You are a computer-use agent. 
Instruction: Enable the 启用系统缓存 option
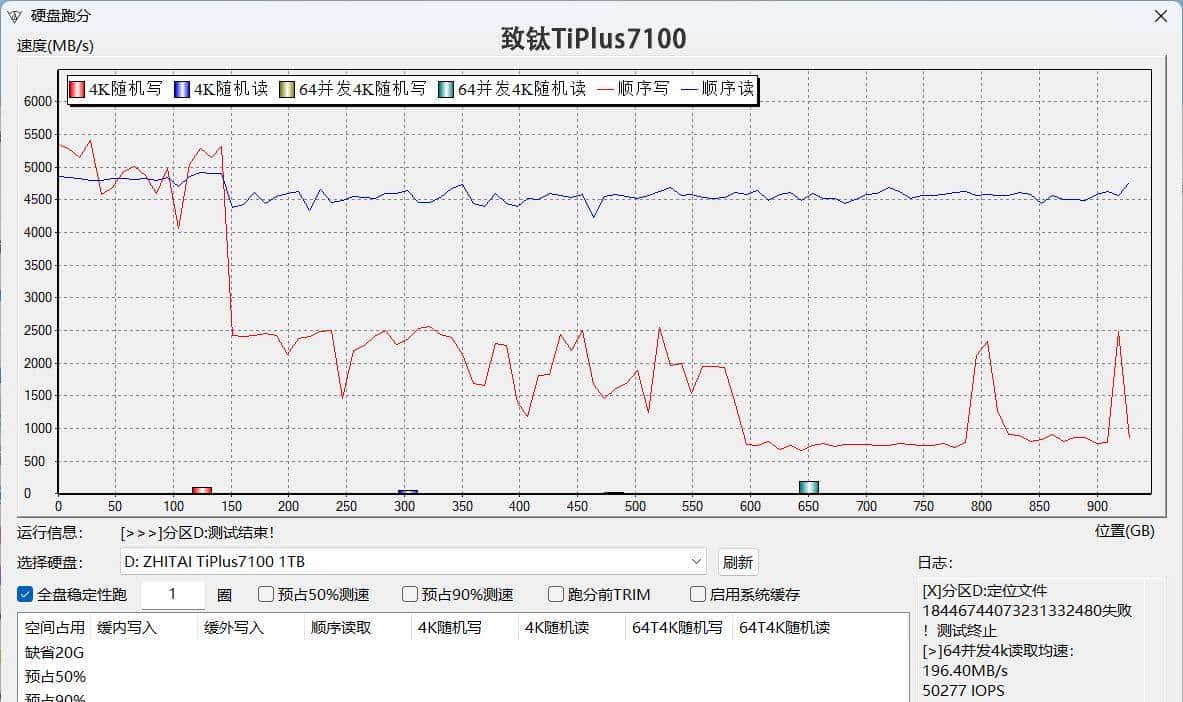coord(697,594)
